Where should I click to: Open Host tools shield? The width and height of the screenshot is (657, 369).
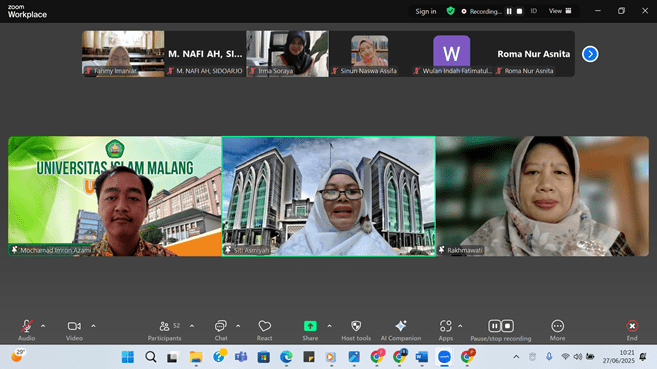(x=356, y=330)
